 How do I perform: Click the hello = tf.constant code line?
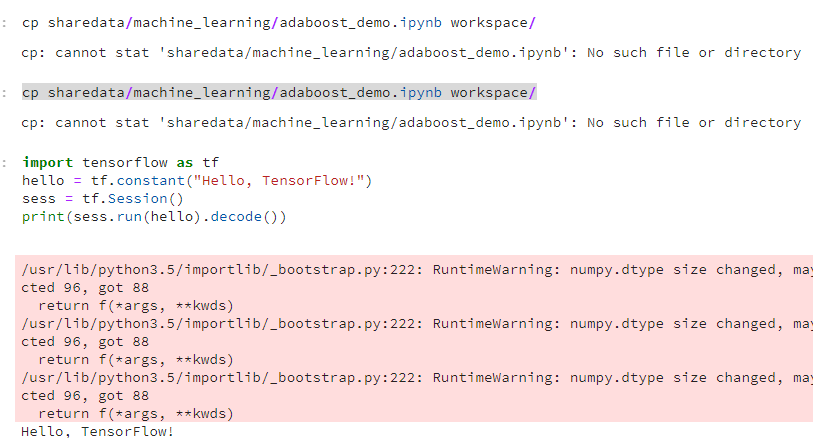point(197,181)
